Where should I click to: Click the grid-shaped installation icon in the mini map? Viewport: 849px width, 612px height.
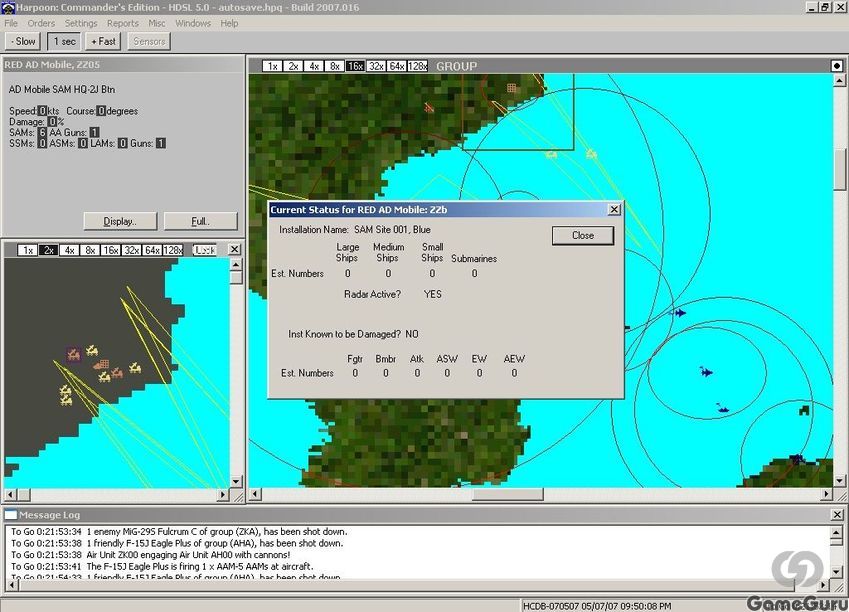coord(103,364)
